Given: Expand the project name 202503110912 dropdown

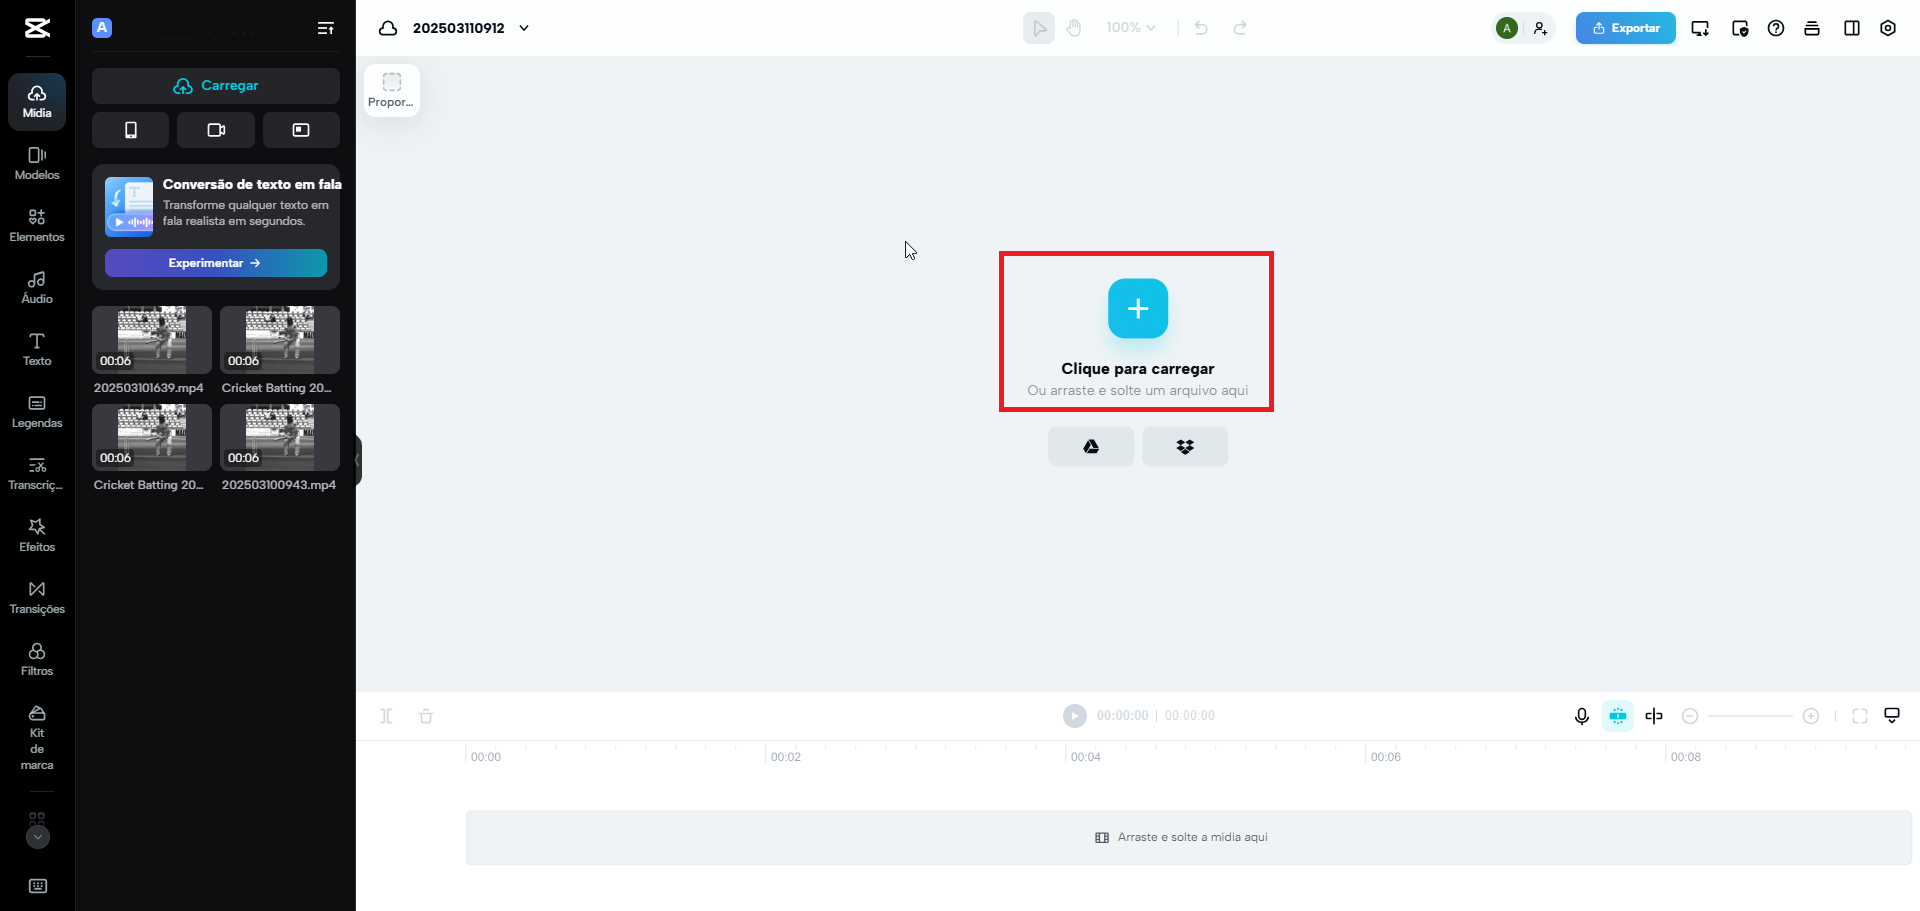Looking at the screenshot, I should [x=524, y=28].
